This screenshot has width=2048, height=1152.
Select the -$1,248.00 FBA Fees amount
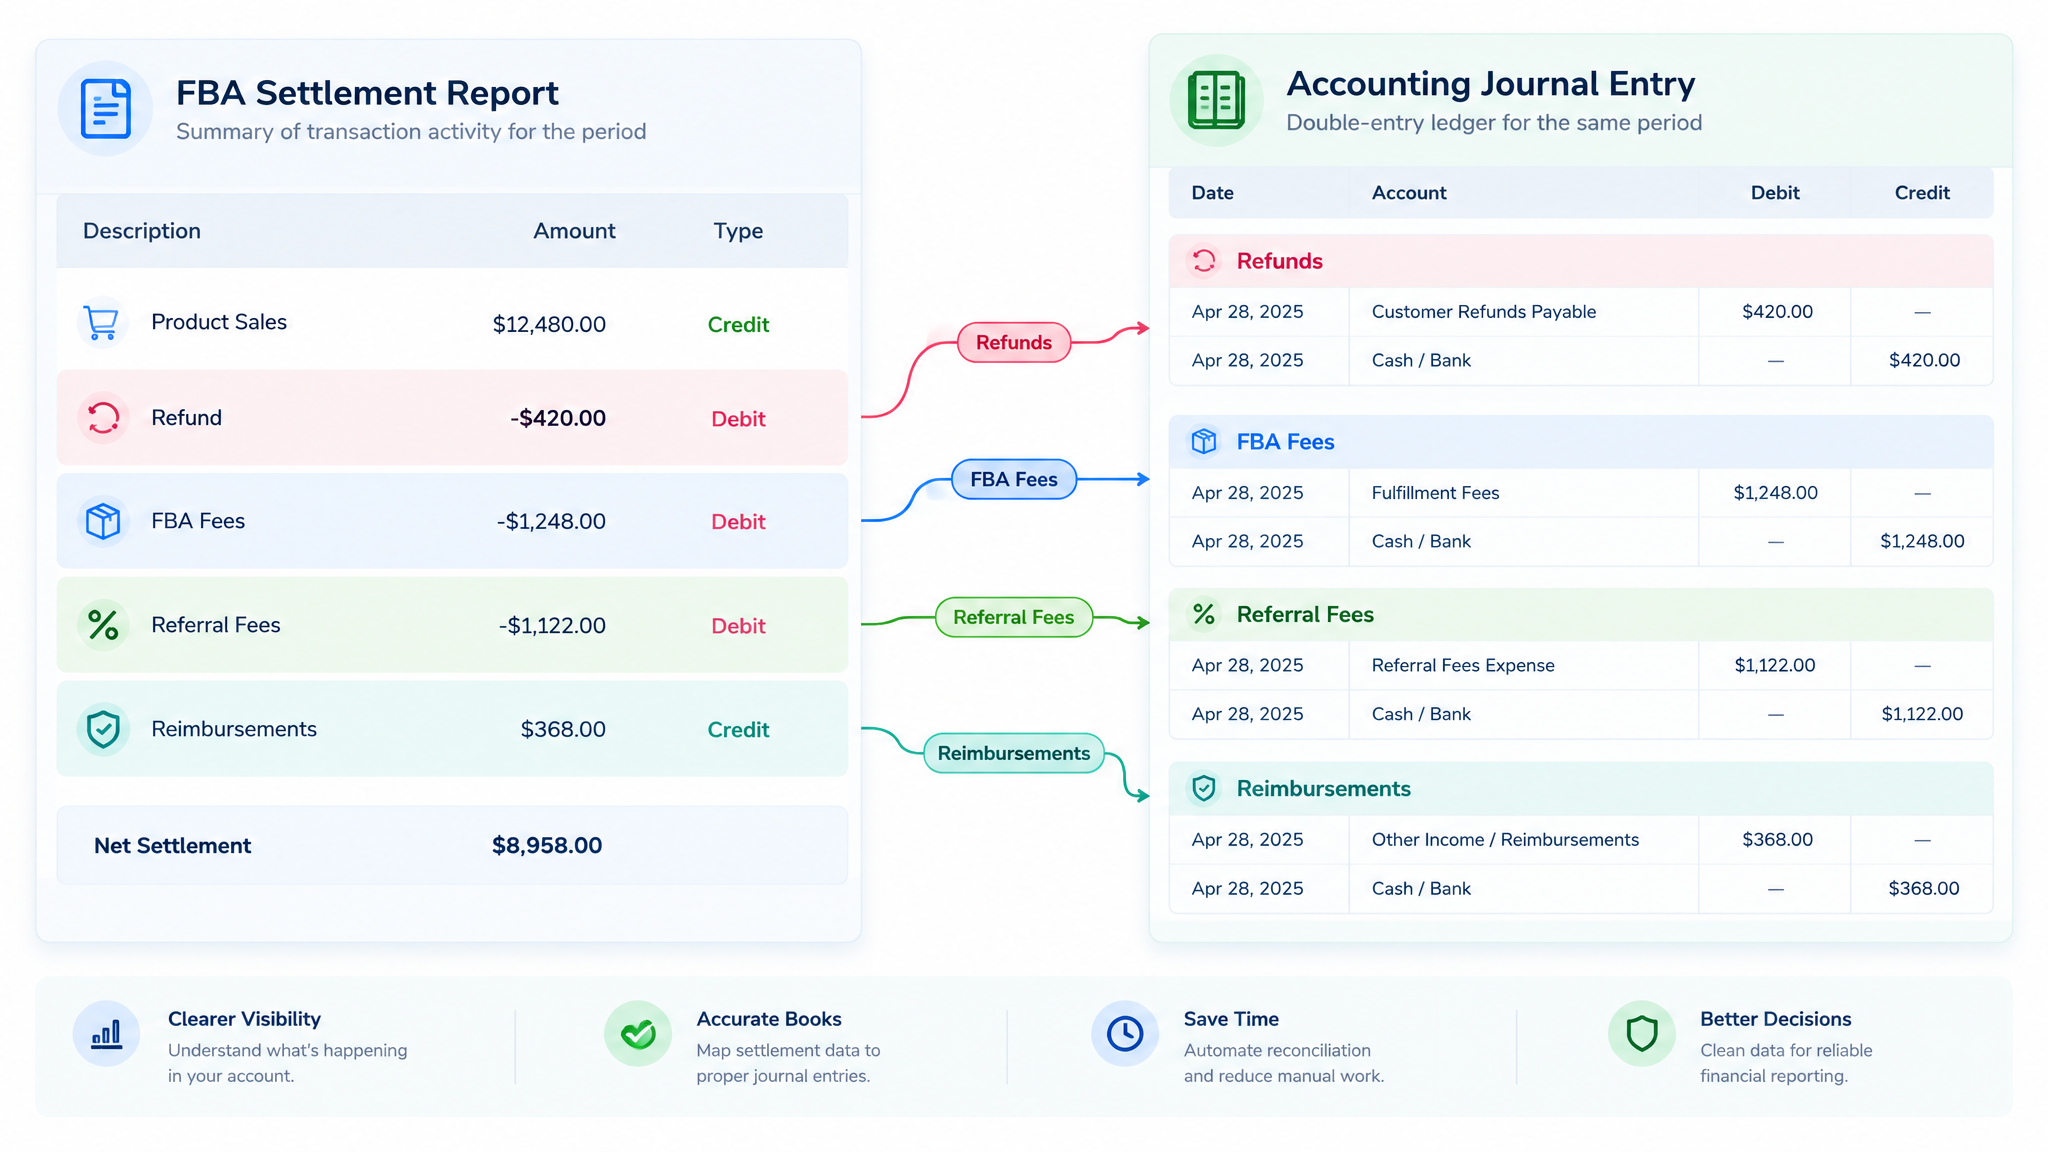coord(551,521)
